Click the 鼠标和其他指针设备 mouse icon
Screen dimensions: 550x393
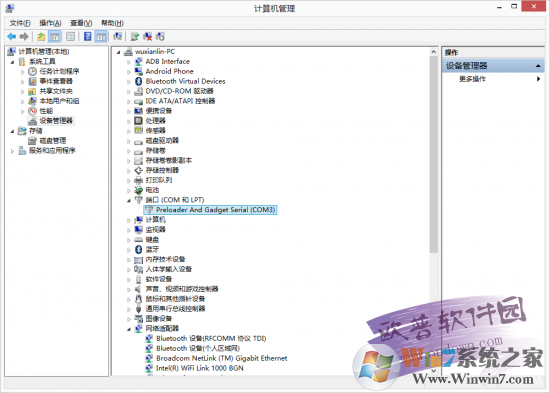pos(139,299)
